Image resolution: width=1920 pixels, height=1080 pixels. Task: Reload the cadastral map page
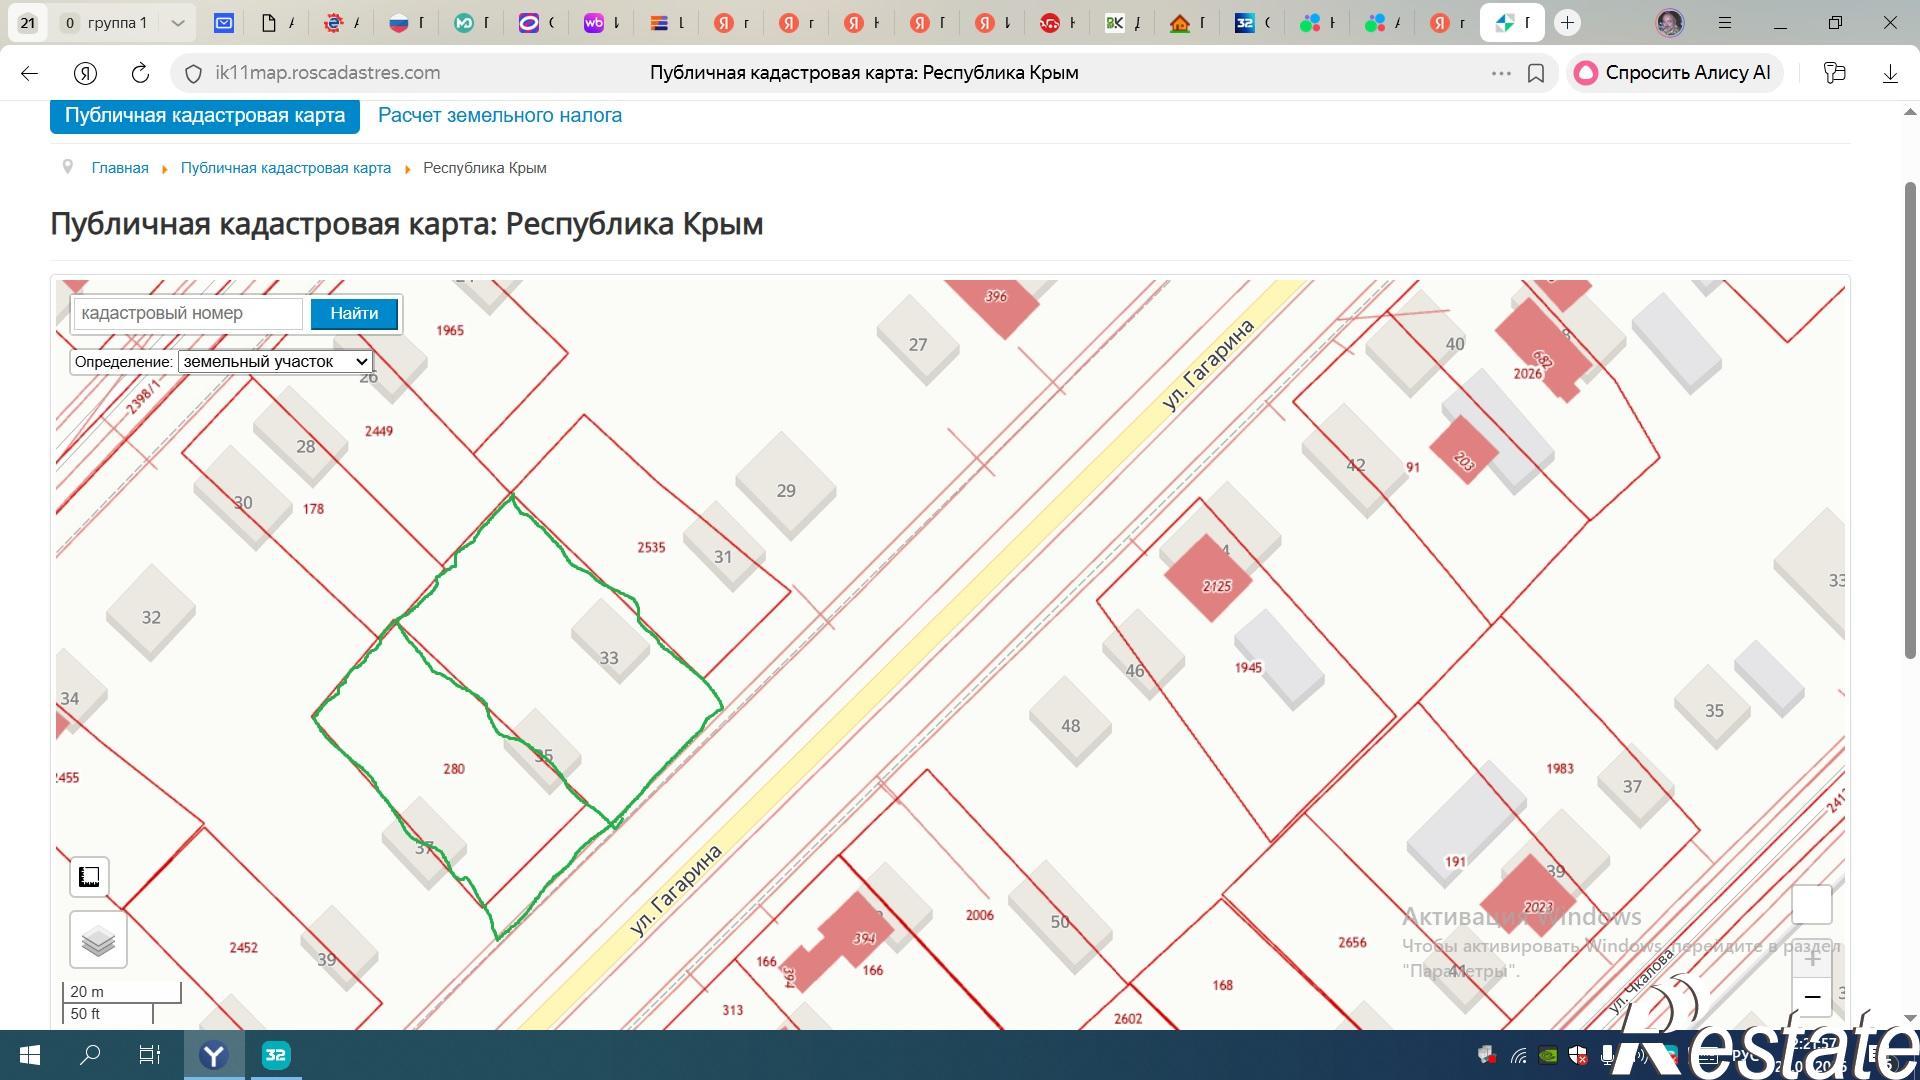click(140, 73)
